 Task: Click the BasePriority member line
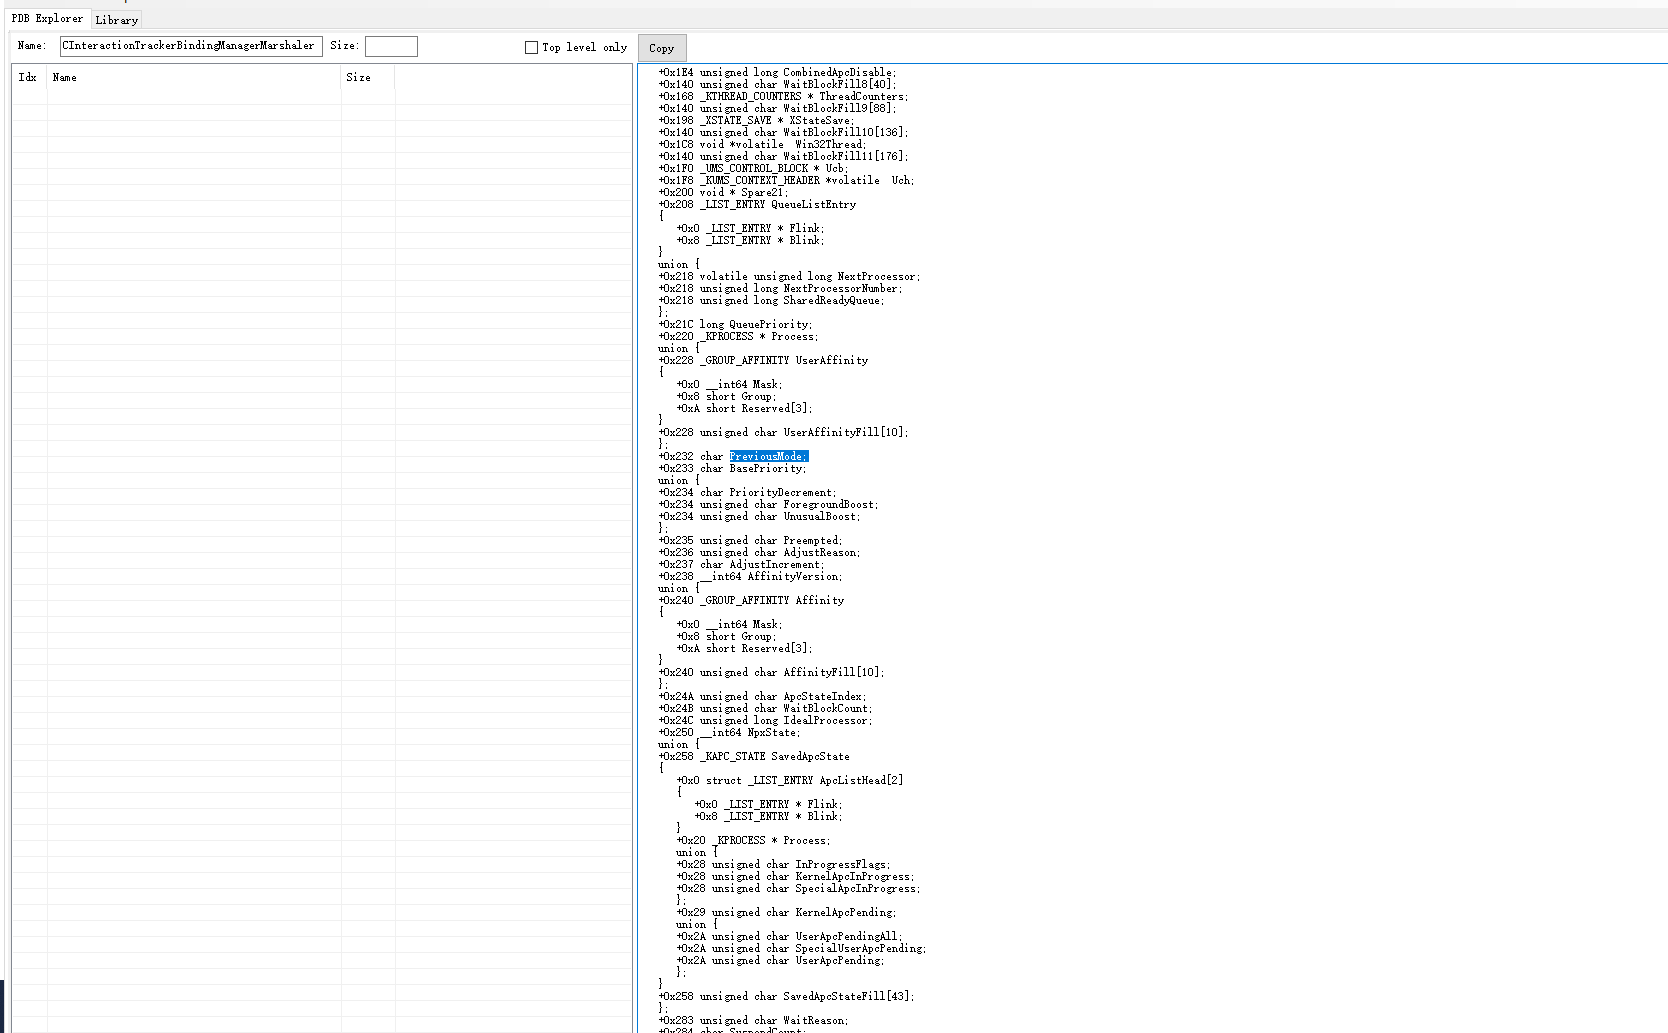[767, 468]
